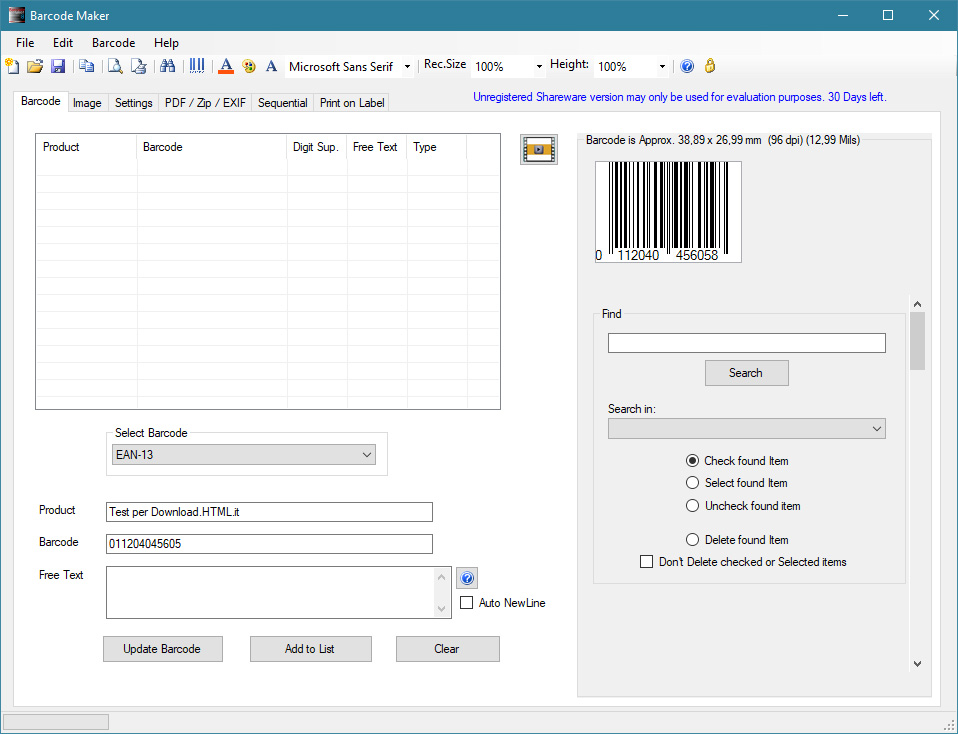Click the Update Barcode button
Screen dimensions: 958x734
point(162,649)
